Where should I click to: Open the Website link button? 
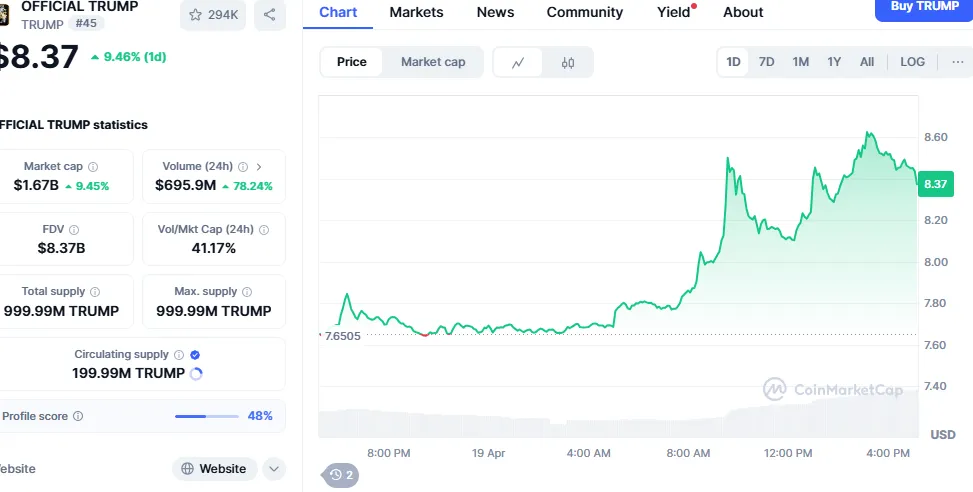click(214, 469)
